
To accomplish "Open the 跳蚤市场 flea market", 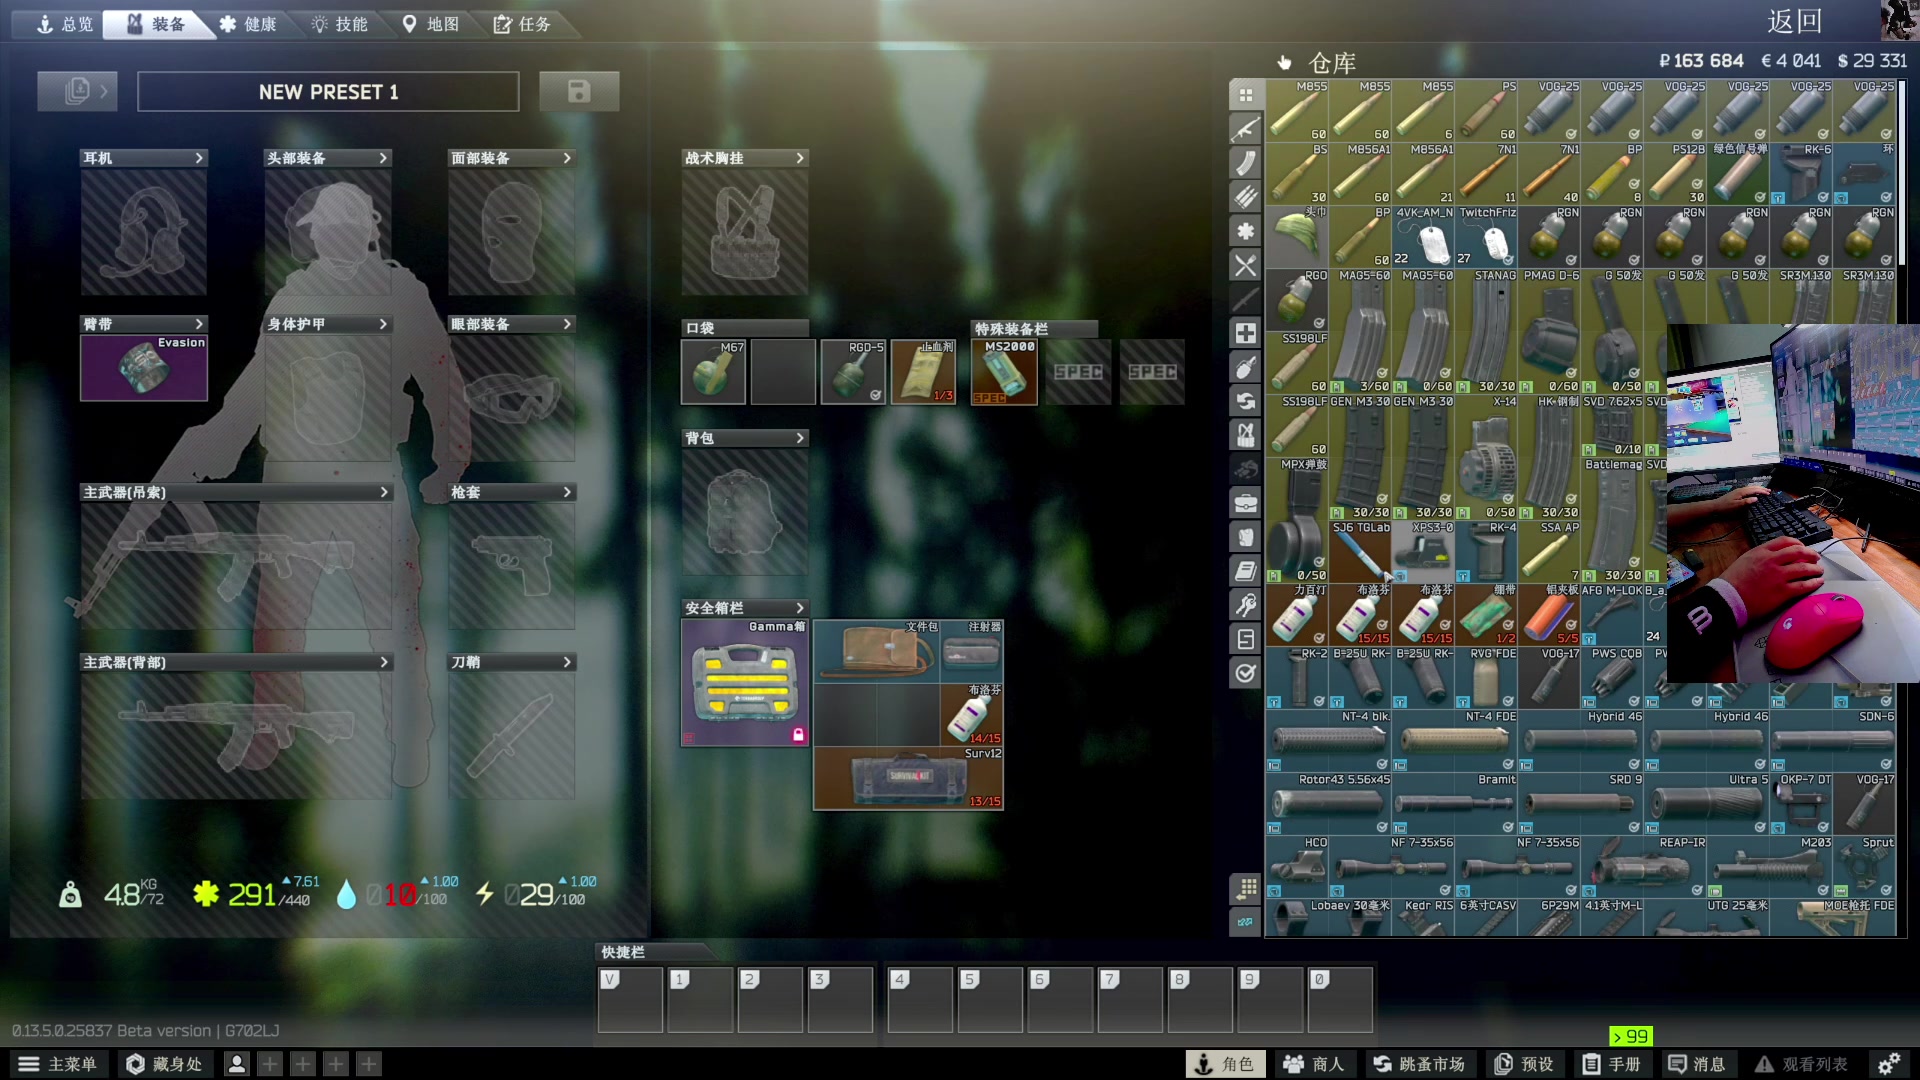I will click(1419, 1064).
